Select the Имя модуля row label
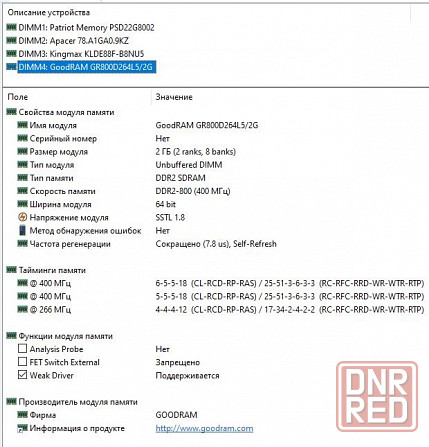This screenshot has width=429, height=447. (53, 125)
